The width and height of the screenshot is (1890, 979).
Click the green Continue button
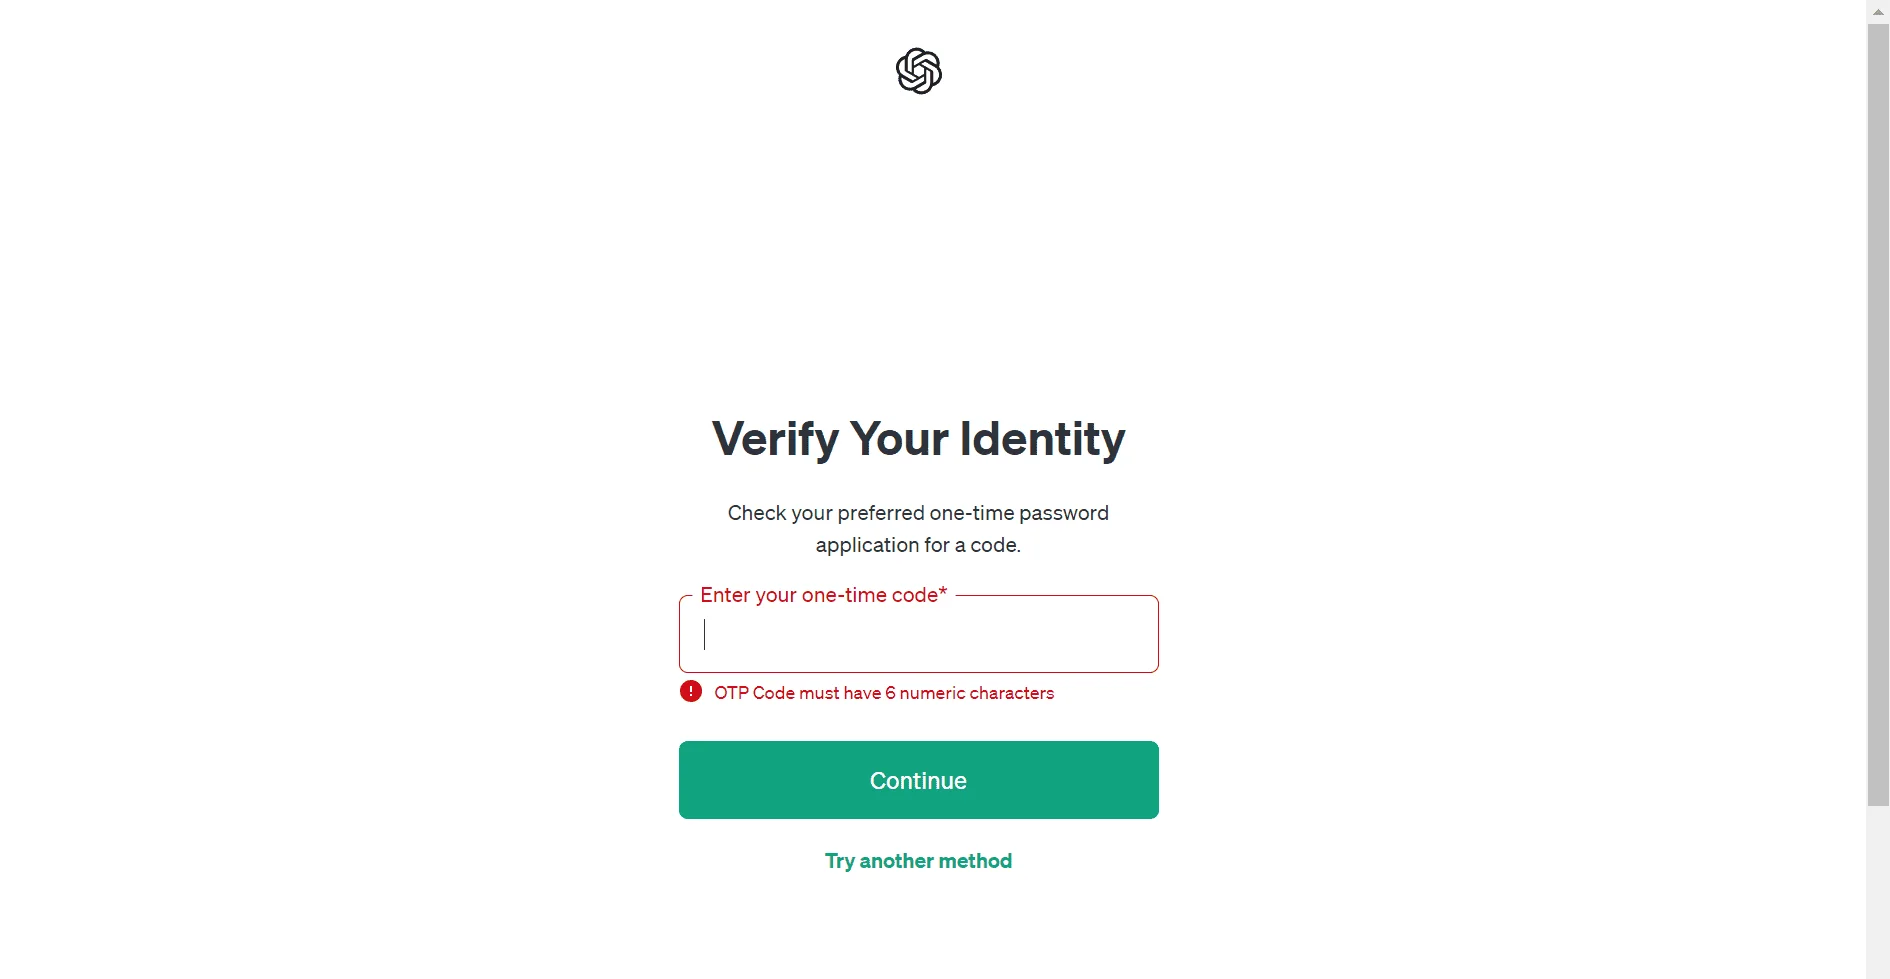click(918, 780)
